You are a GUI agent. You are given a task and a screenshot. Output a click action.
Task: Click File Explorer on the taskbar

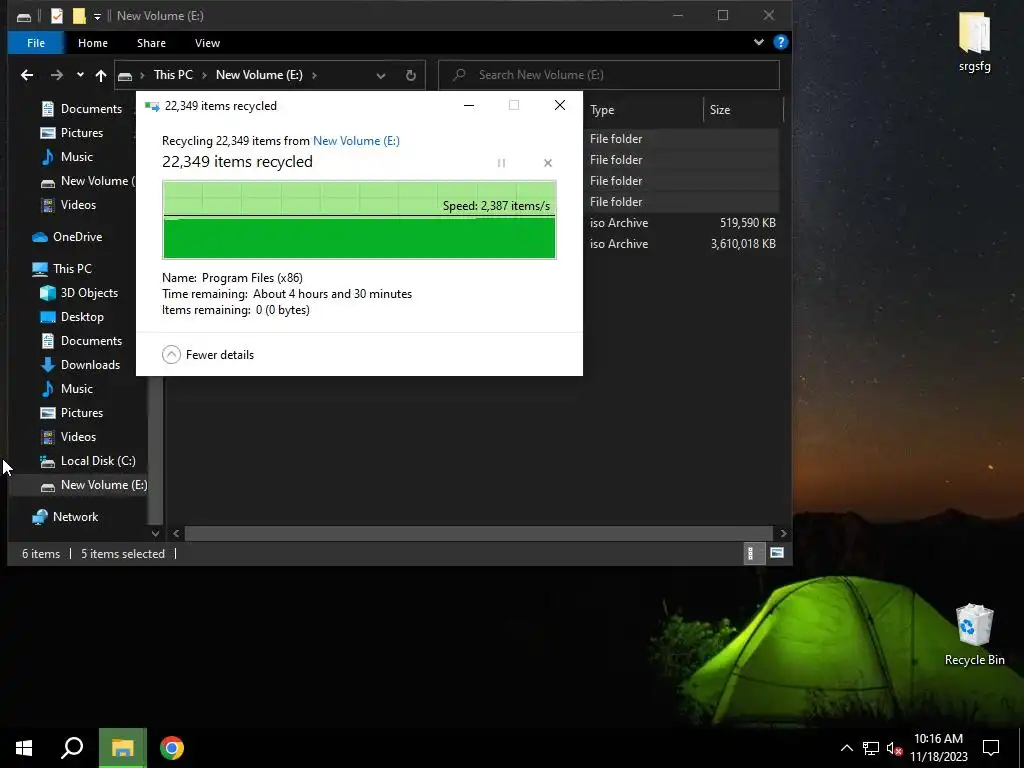click(122, 748)
